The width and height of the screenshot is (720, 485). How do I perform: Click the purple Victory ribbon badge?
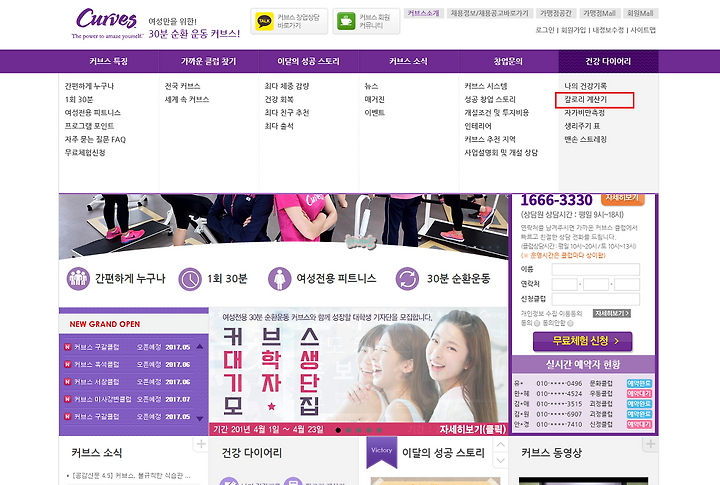[x=382, y=452]
